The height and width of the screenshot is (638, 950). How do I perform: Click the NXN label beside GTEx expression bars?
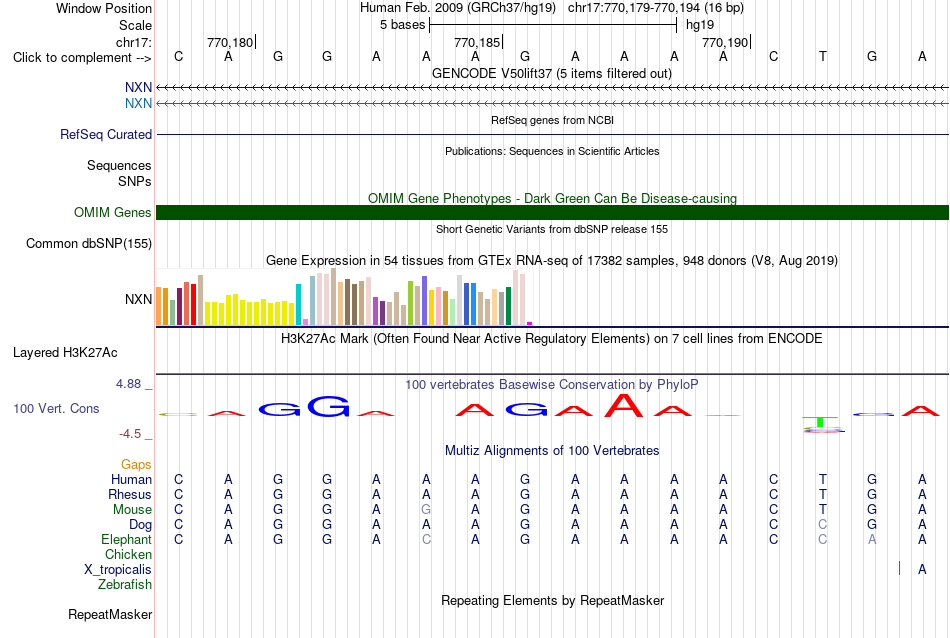(138, 299)
